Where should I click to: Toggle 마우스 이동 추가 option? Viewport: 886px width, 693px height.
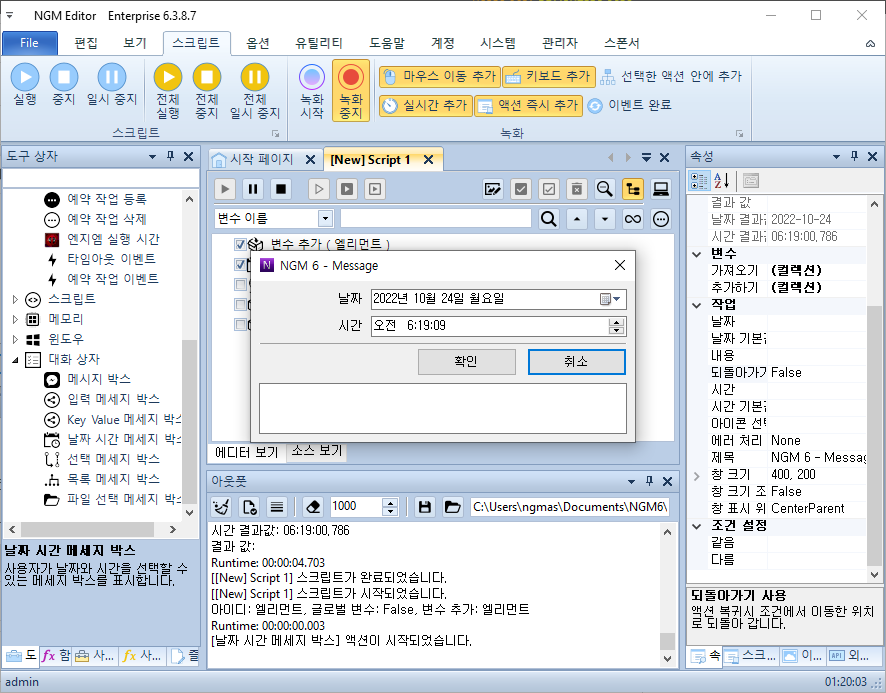(x=440, y=76)
